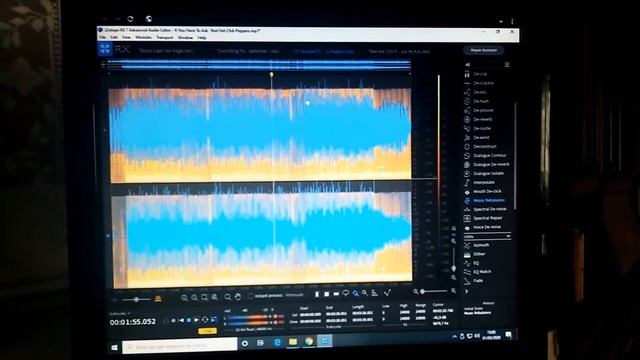Screen dimensions: 640x360
Task: Click the Play button in transport
Action: (197, 320)
